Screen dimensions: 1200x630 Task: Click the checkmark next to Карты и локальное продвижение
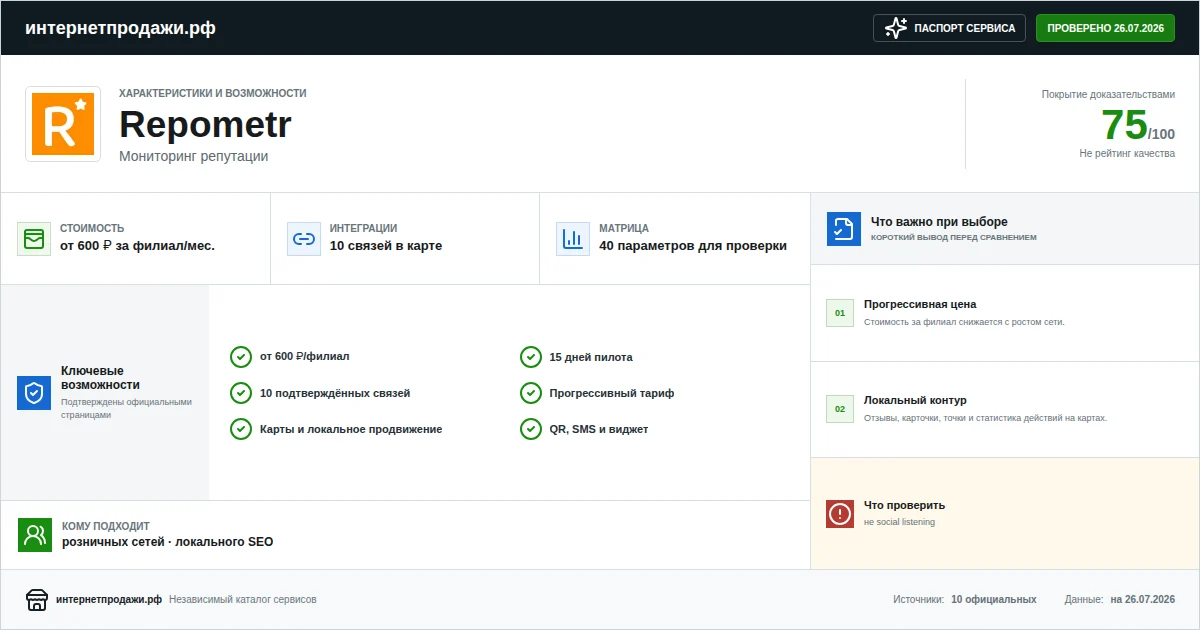pyautogui.click(x=241, y=429)
